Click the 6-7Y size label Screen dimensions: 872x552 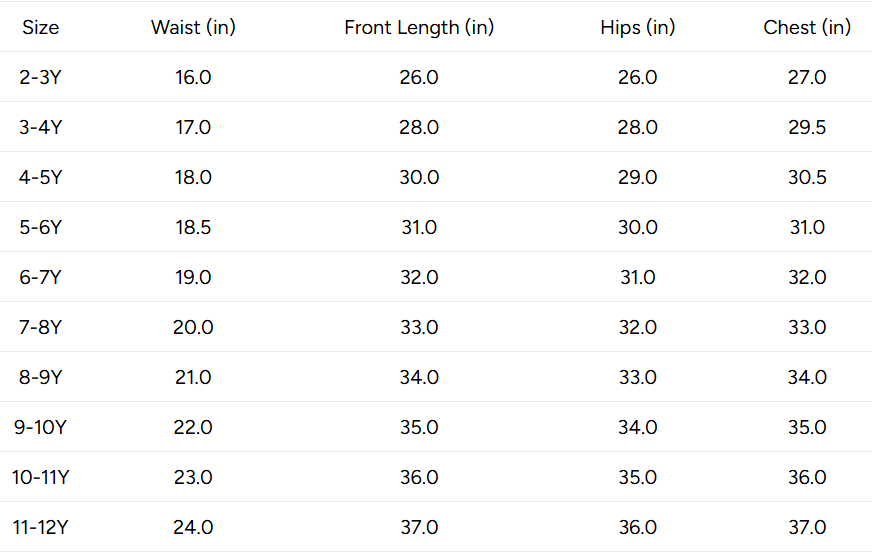40,277
